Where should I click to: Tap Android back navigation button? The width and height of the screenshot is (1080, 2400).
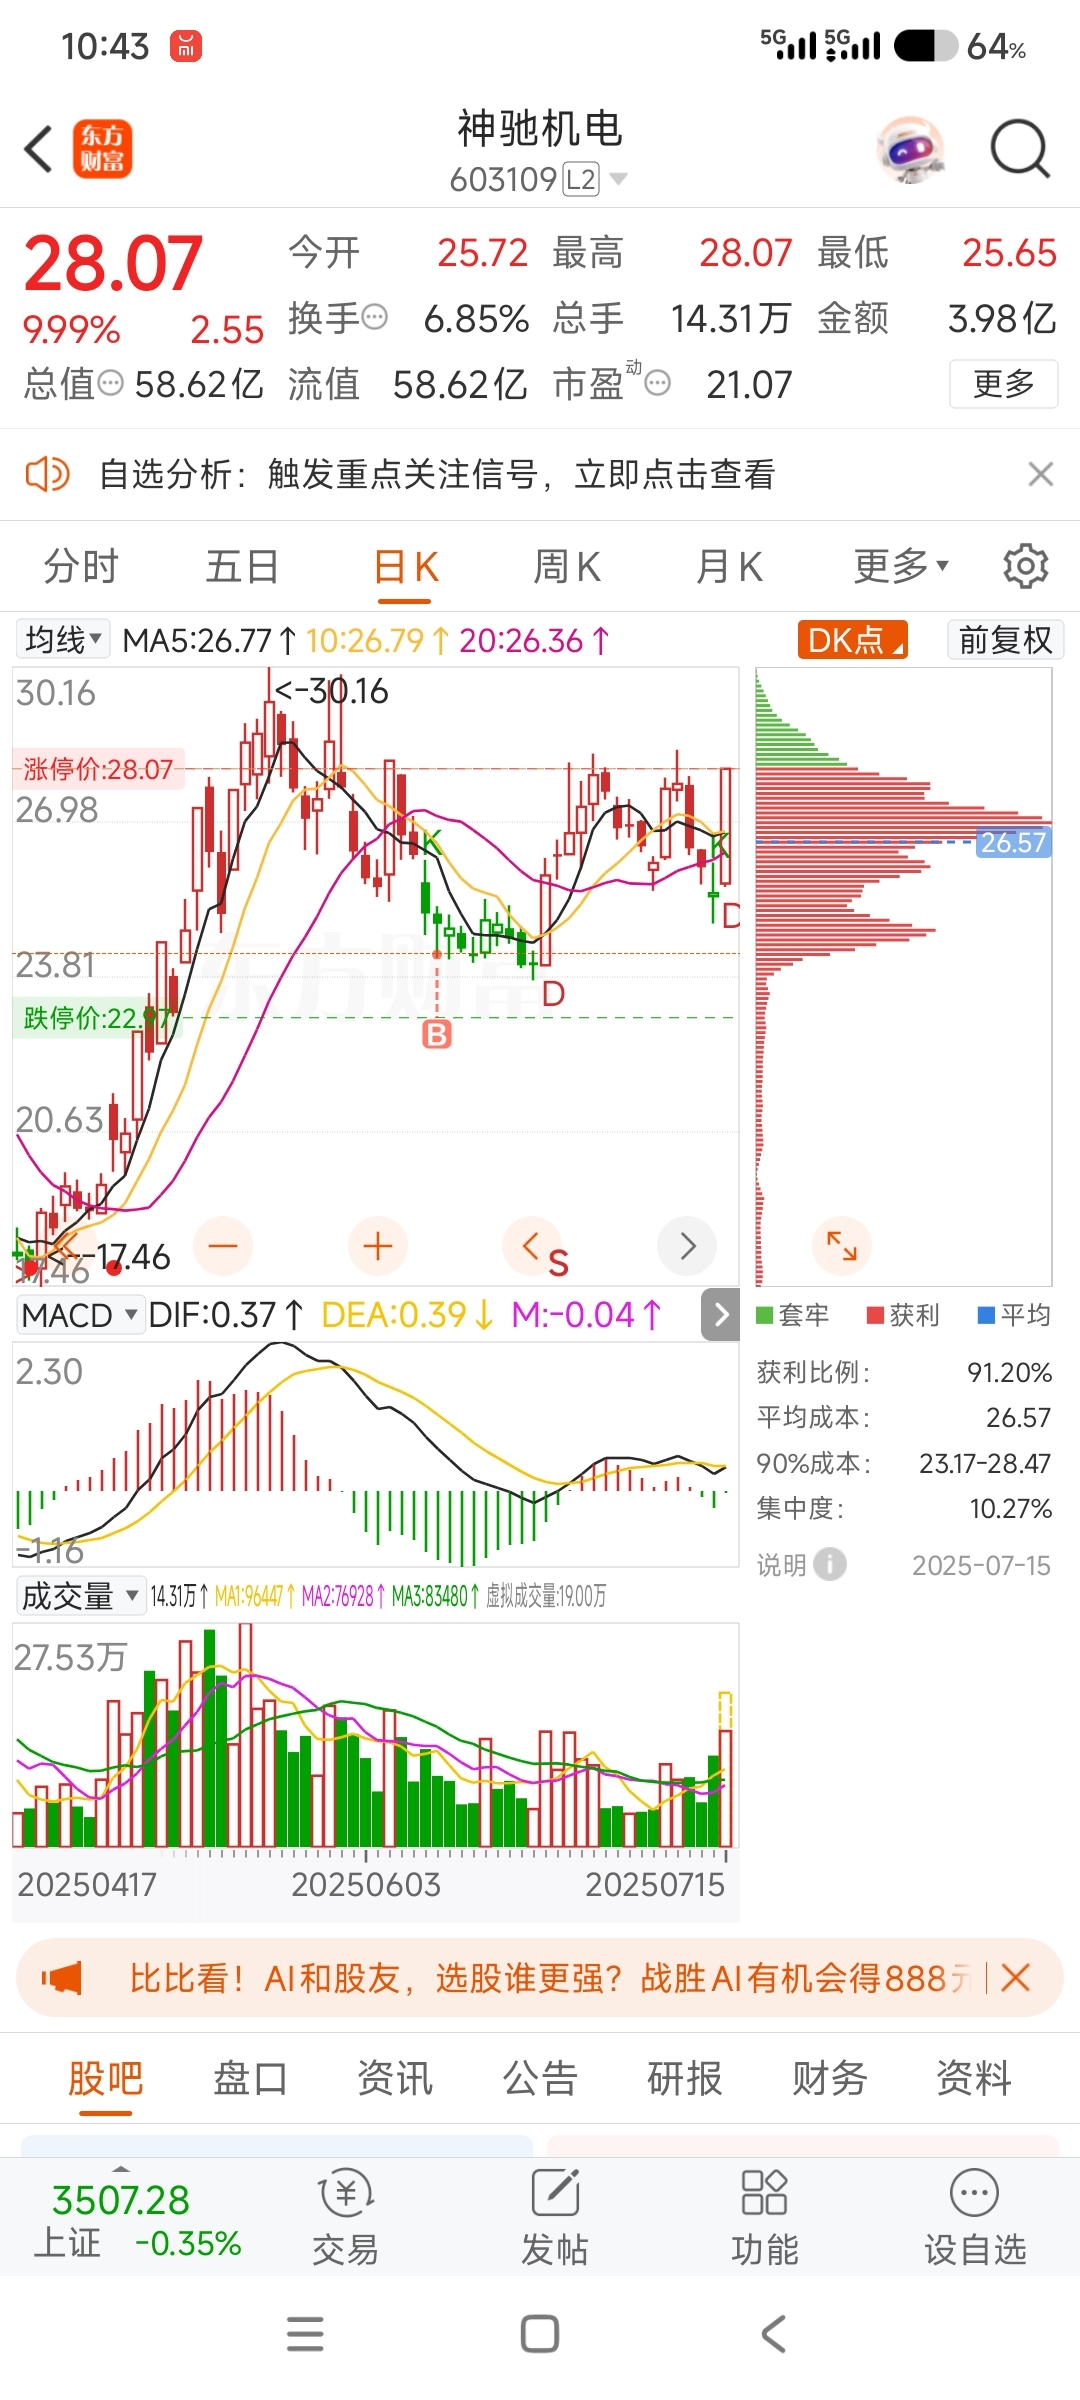(x=773, y=2334)
